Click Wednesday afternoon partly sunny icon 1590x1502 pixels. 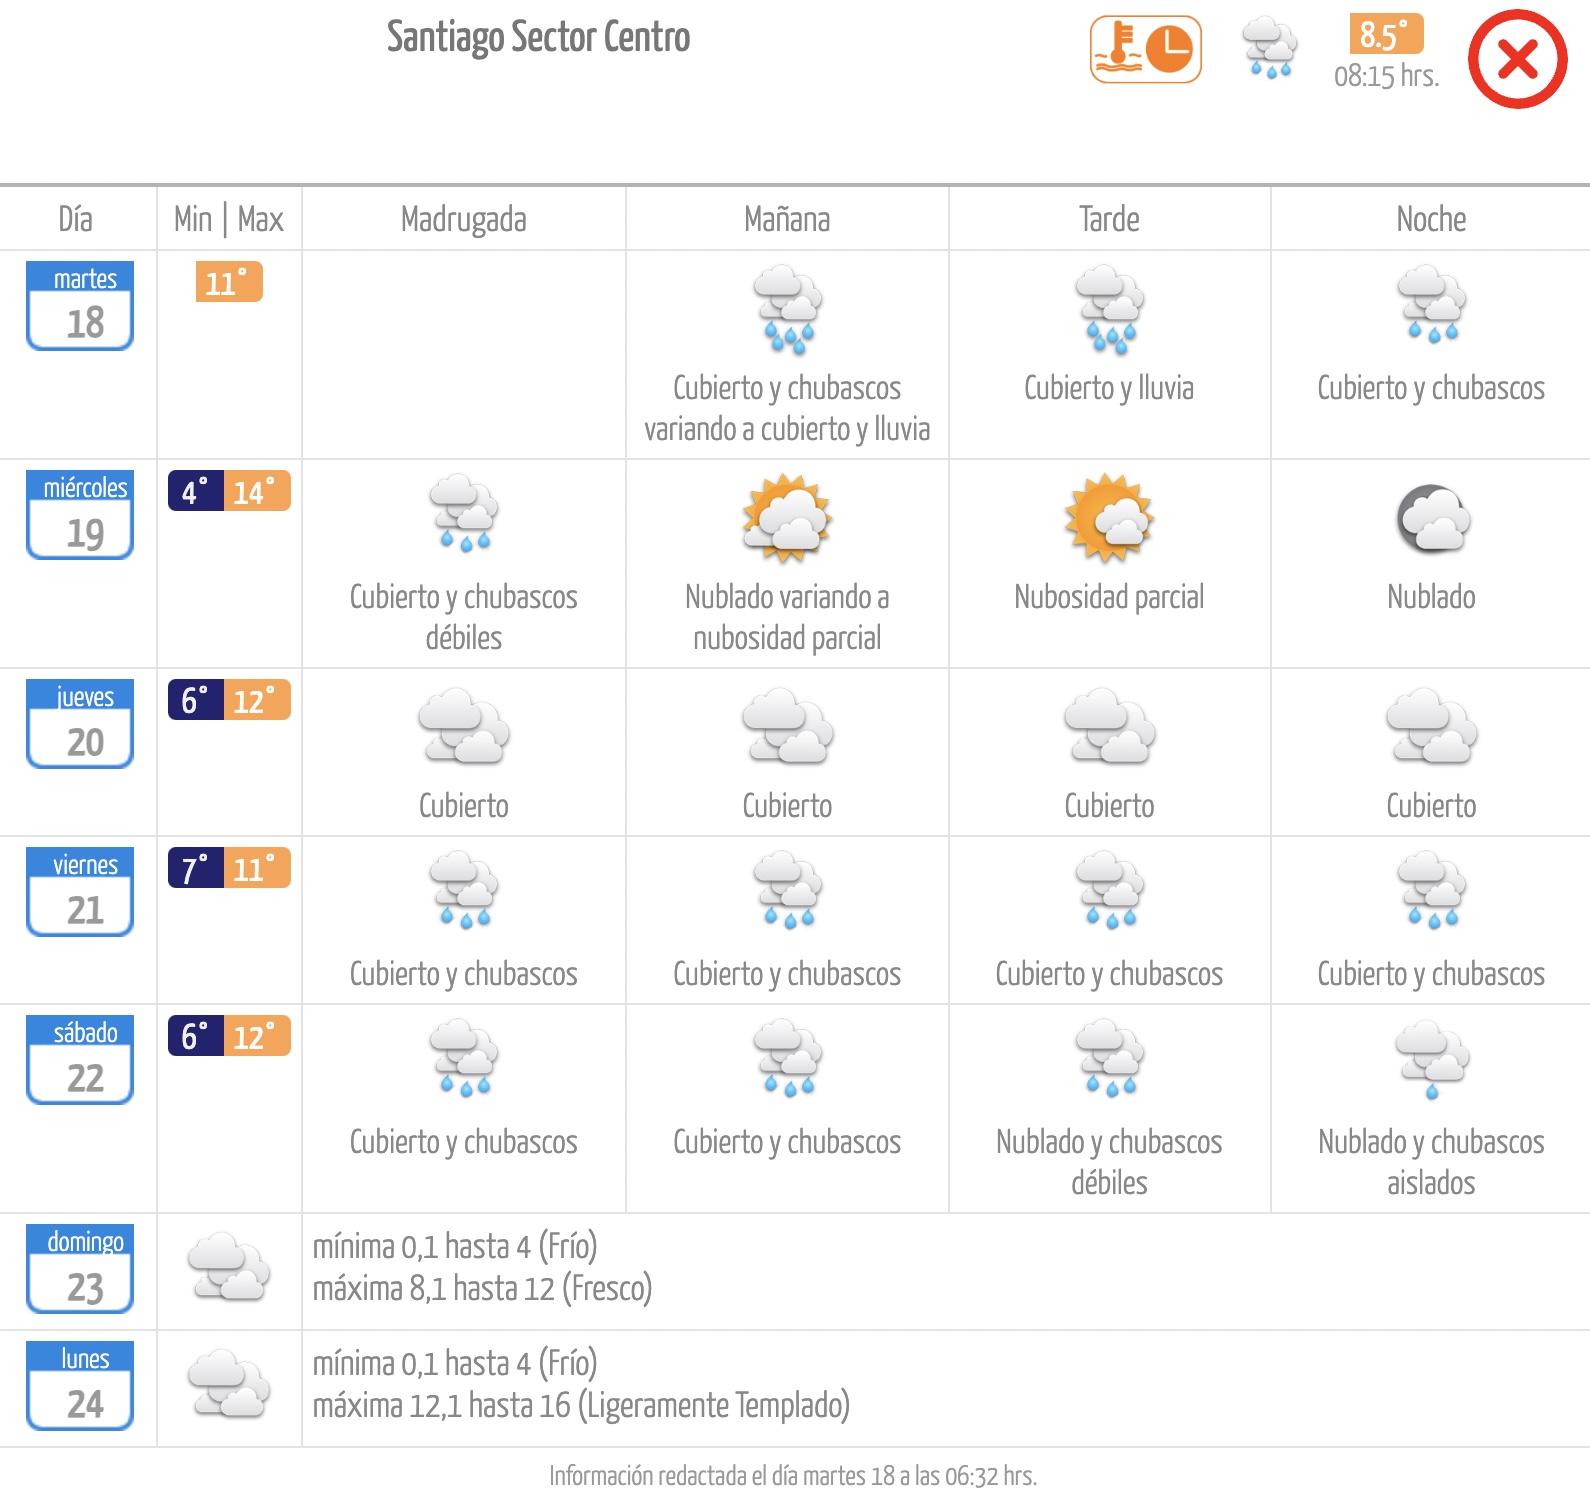click(x=1109, y=518)
